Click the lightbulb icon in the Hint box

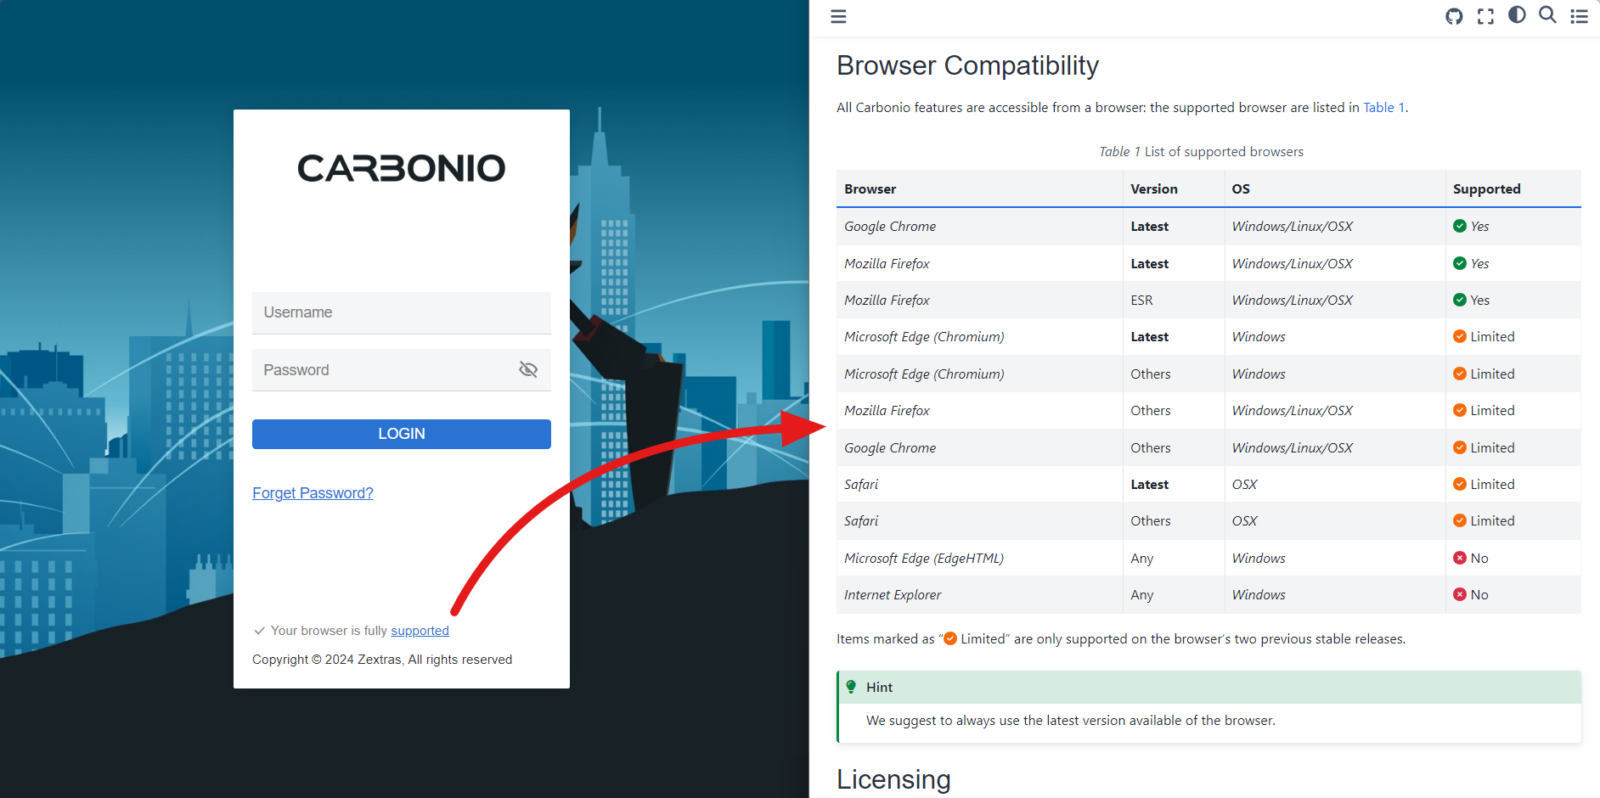pos(851,687)
